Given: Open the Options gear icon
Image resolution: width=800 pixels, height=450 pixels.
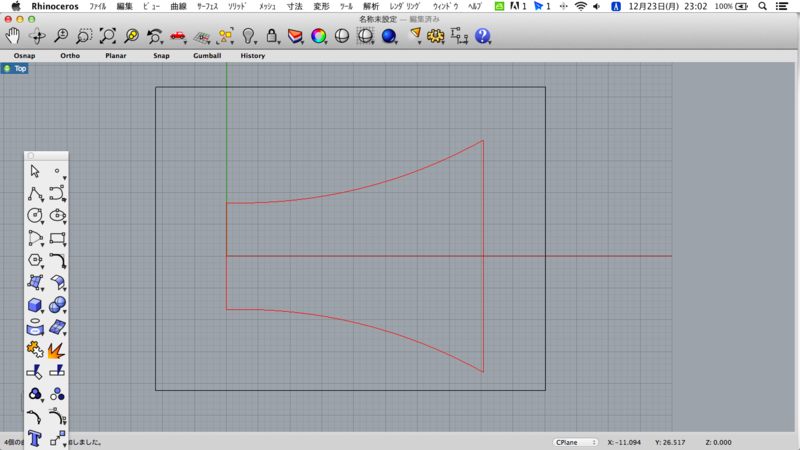Looking at the screenshot, I should pos(435,36).
